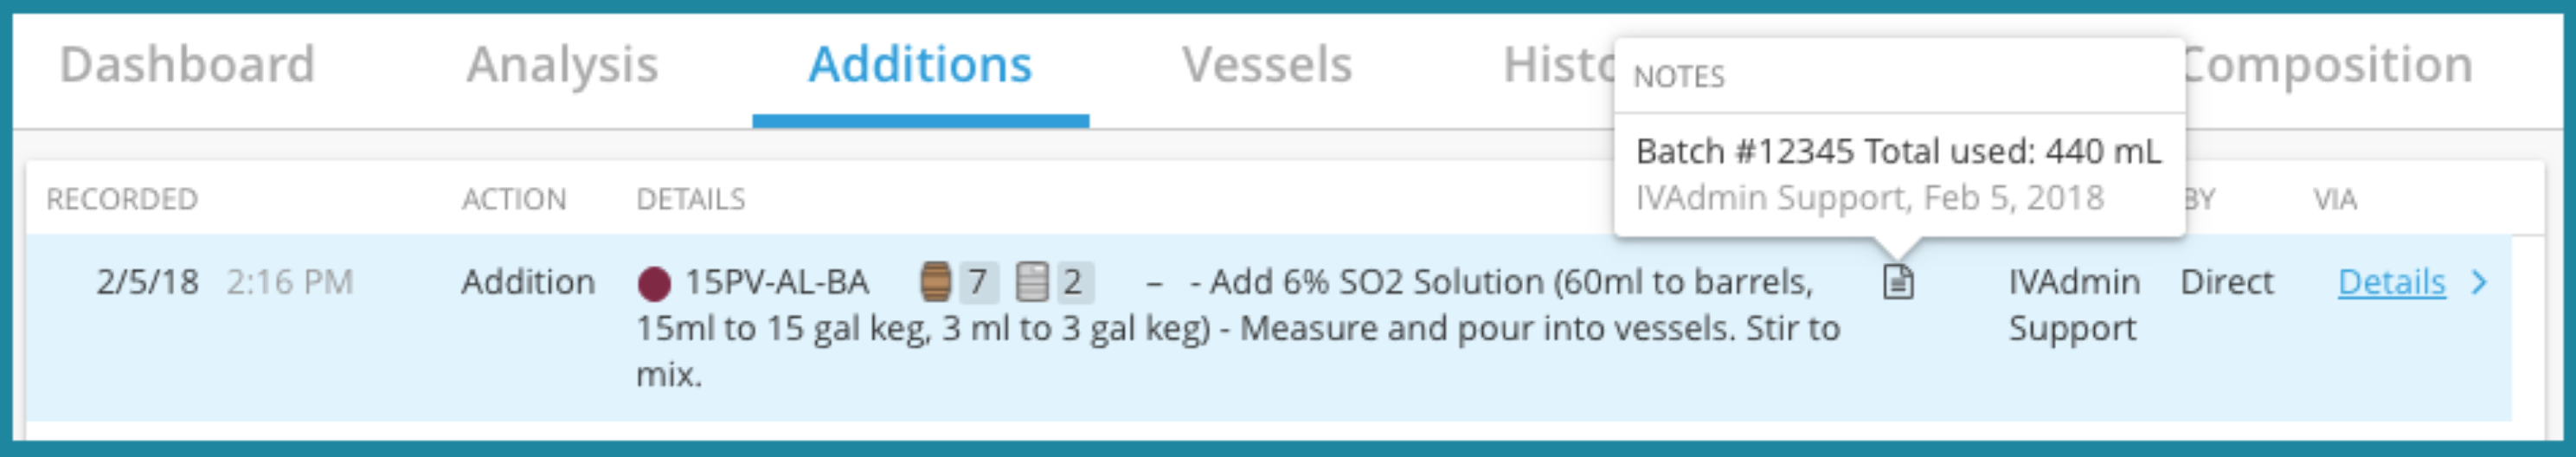Screen dimensions: 2576x457
Task: Click the barrel icon next to 7
Action: (935, 282)
